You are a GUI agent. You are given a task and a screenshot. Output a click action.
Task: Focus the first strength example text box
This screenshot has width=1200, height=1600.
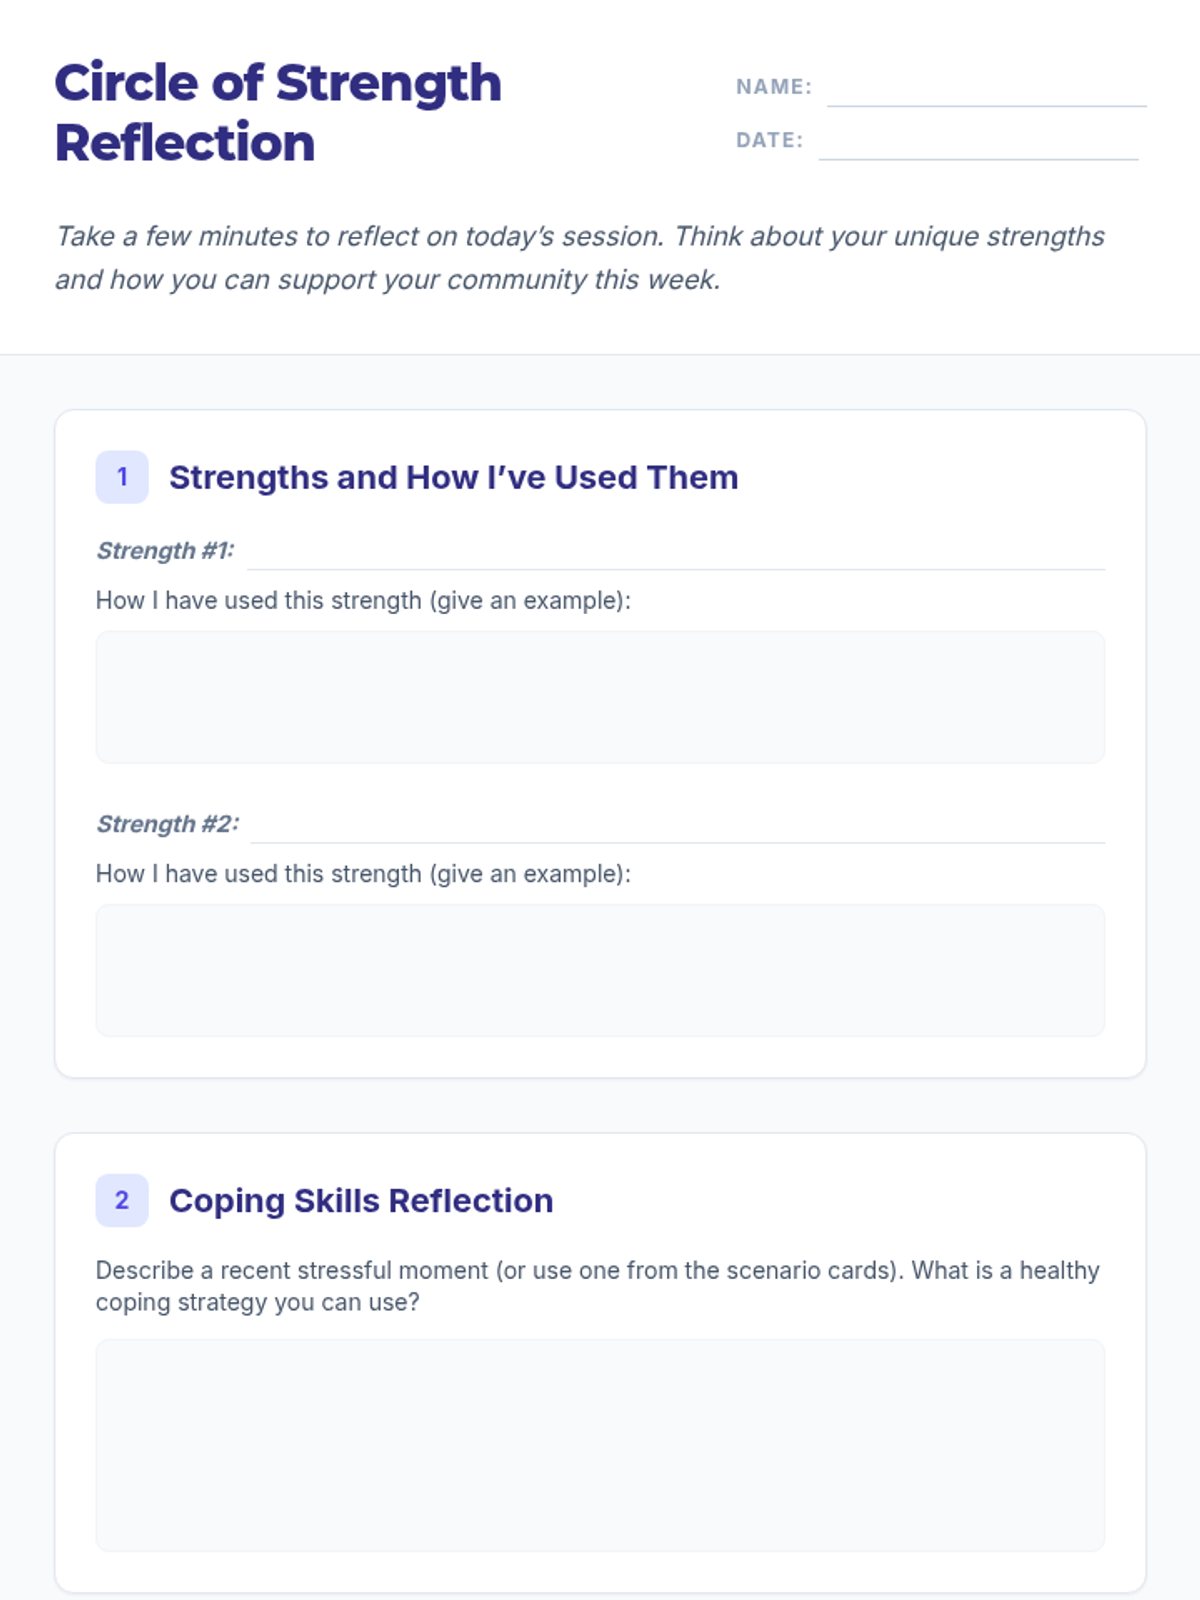pyautogui.click(x=600, y=697)
